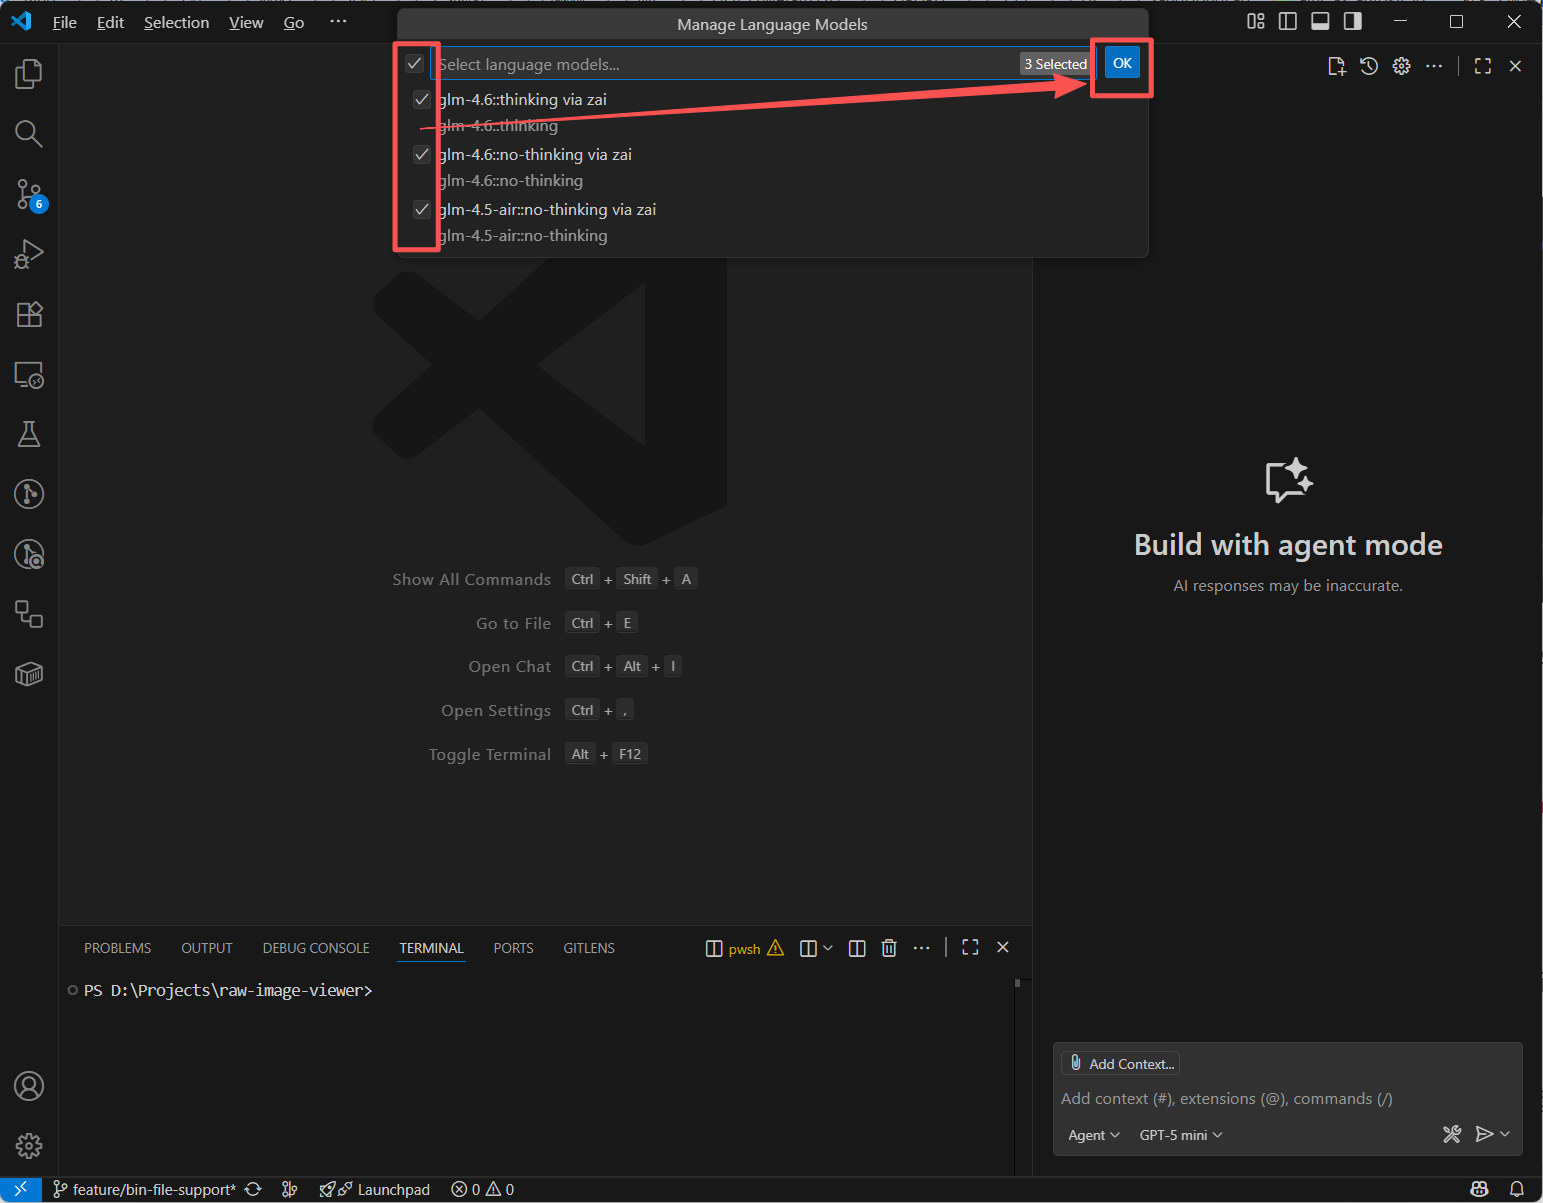
Task: Split the terminal
Action: coord(857,948)
